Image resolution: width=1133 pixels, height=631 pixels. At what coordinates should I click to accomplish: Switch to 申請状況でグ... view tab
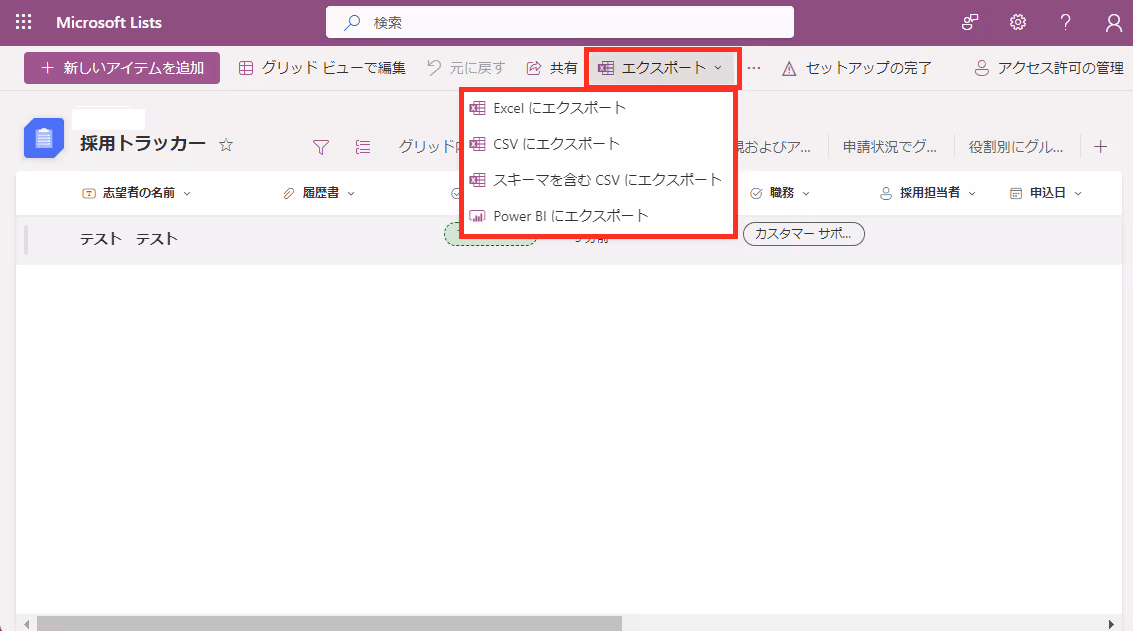[889, 147]
